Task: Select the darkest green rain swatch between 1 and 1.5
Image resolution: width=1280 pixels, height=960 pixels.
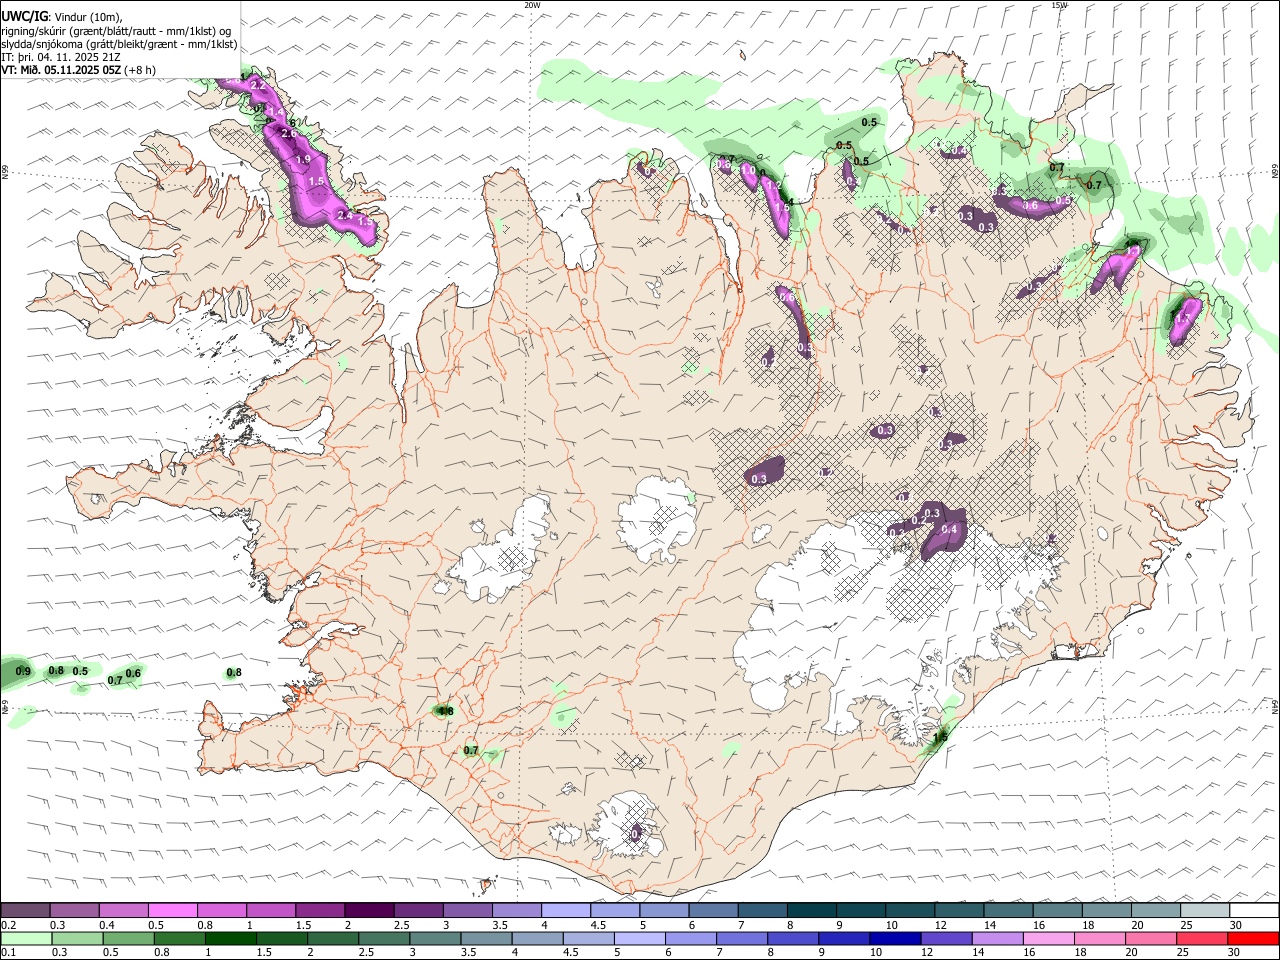Action: tap(230, 939)
